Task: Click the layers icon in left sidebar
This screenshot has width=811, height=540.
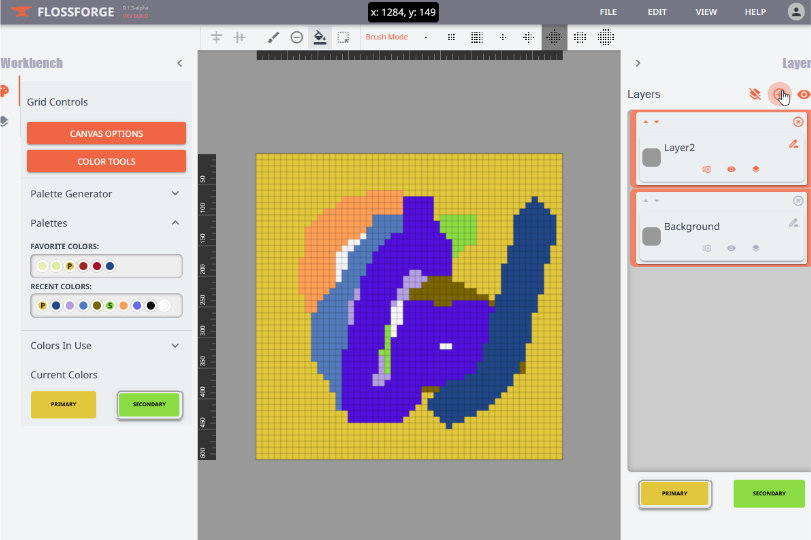Action: click(x=5, y=121)
